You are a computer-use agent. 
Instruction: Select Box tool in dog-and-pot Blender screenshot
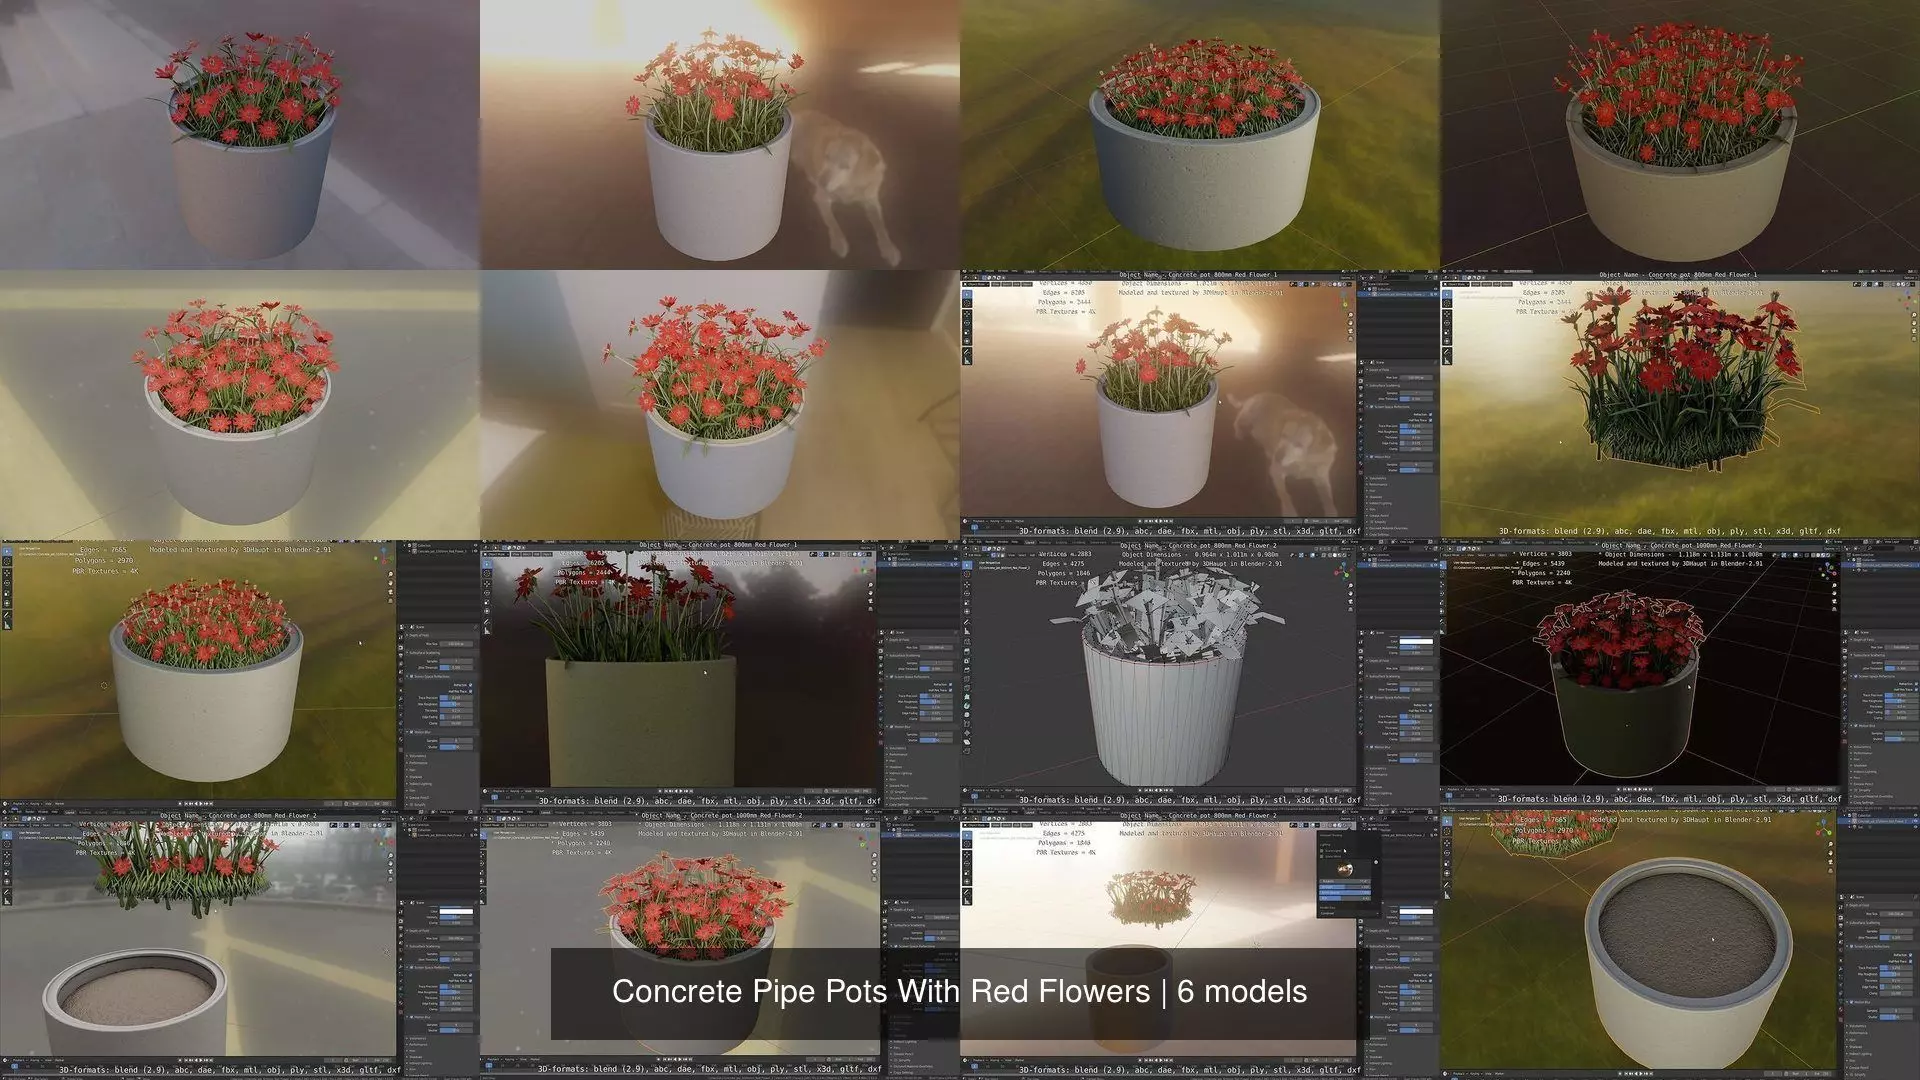click(967, 294)
